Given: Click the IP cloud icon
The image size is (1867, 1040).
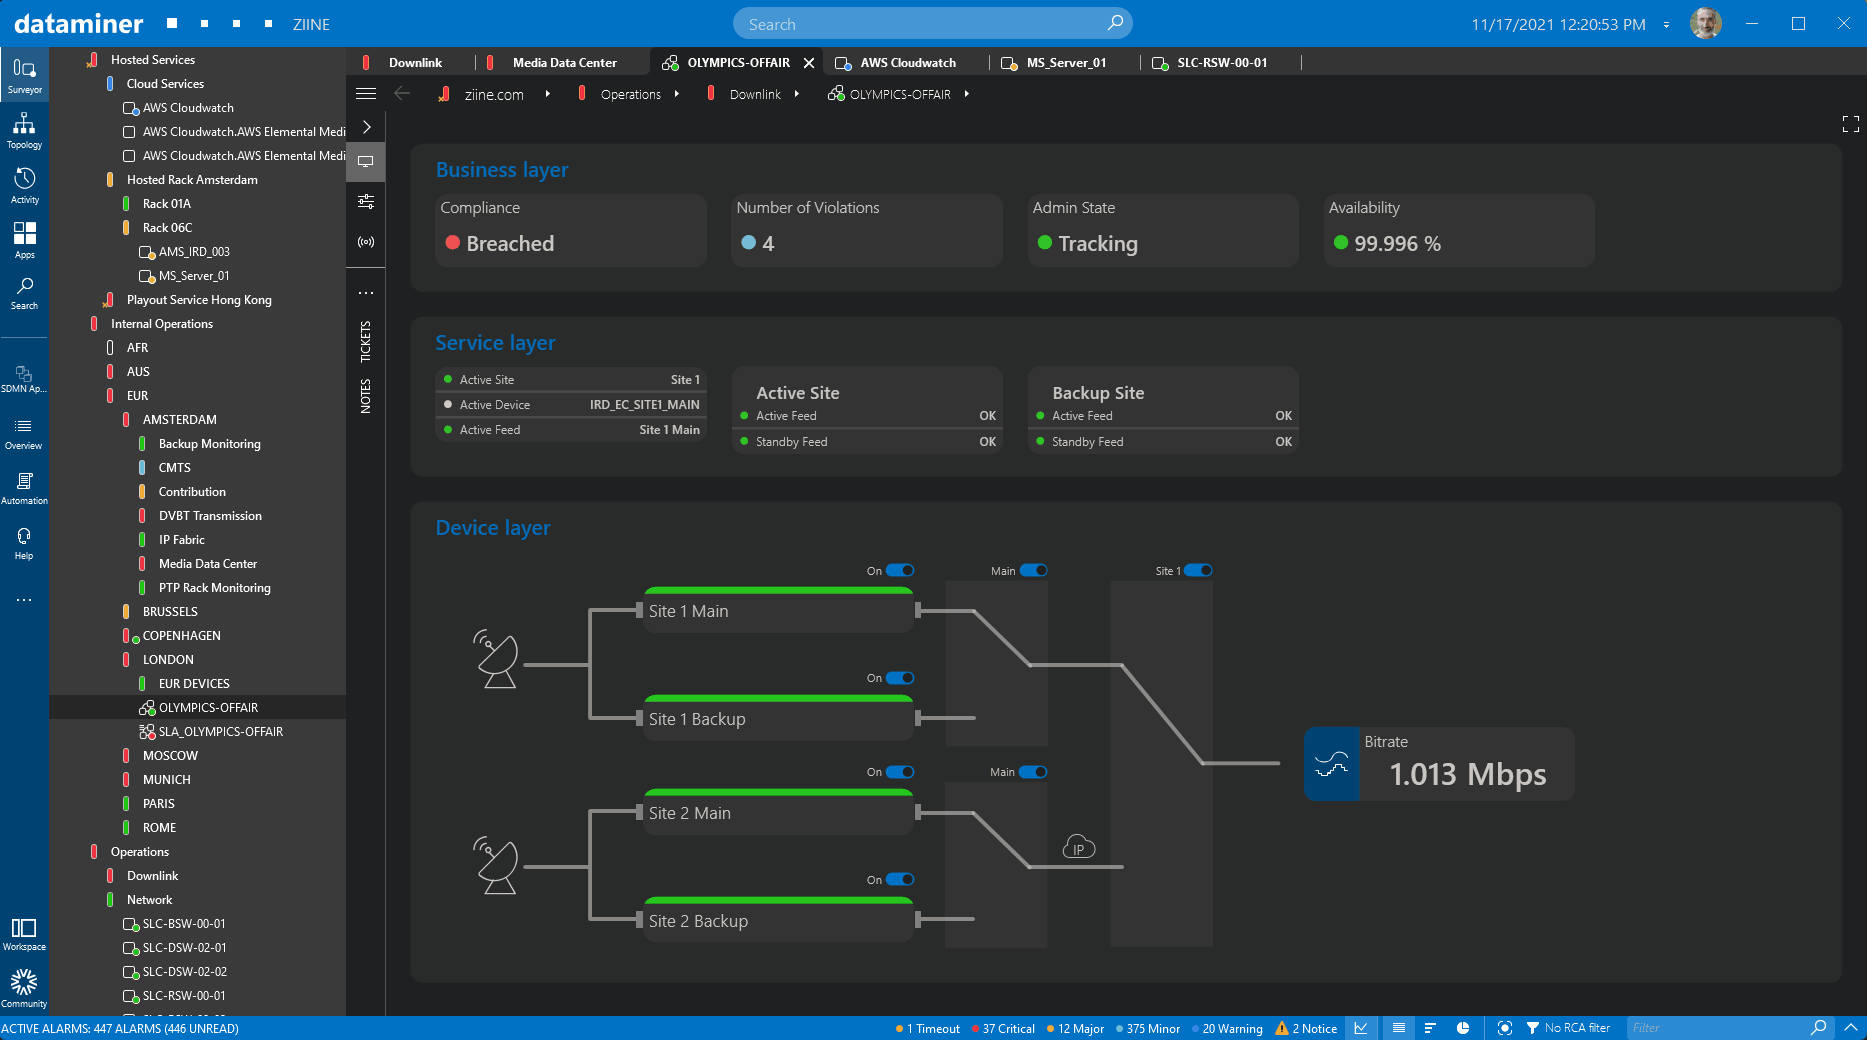Looking at the screenshot, I should 1079,847.
